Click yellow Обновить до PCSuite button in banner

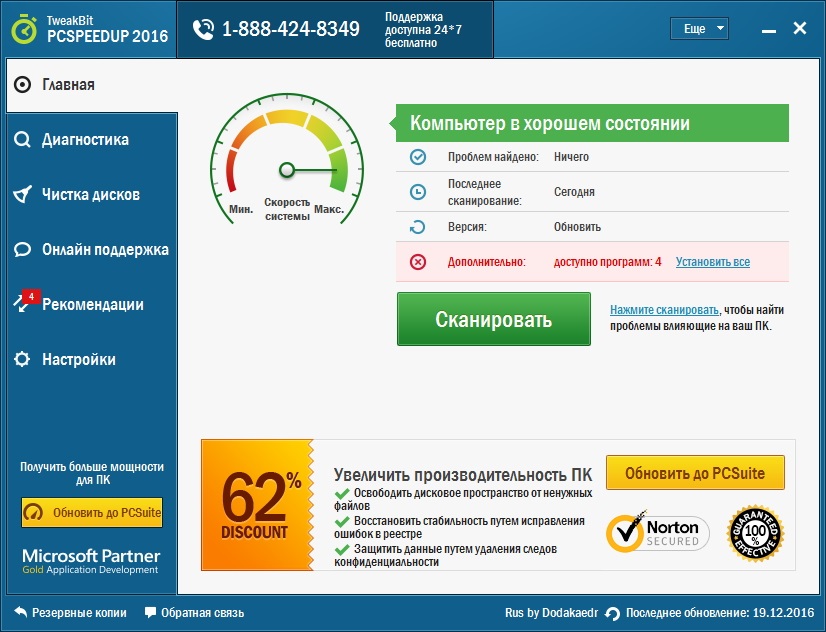coord(695,472)
